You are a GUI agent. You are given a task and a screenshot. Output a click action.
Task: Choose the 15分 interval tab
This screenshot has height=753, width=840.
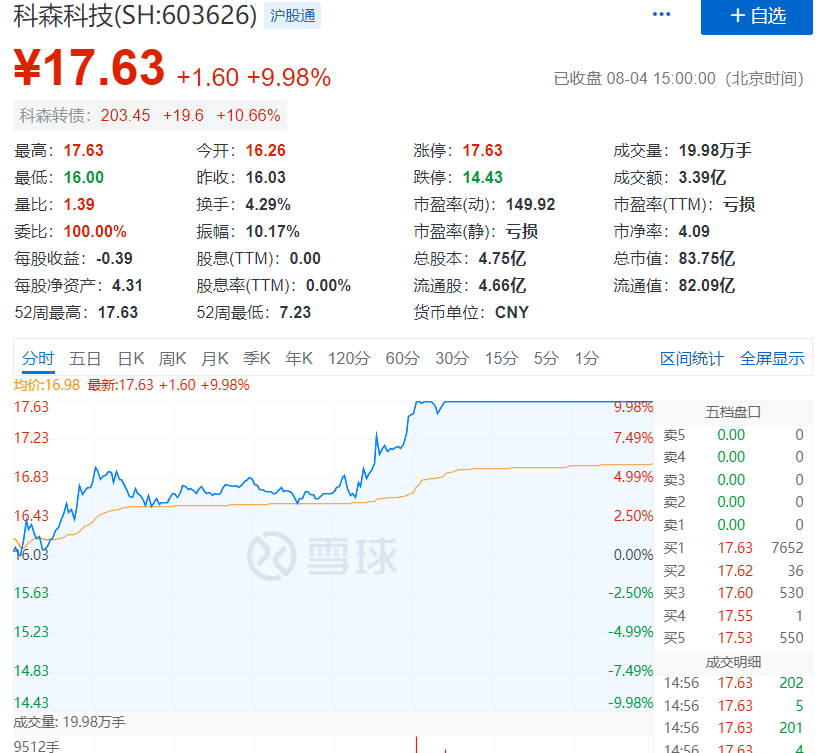501,358
